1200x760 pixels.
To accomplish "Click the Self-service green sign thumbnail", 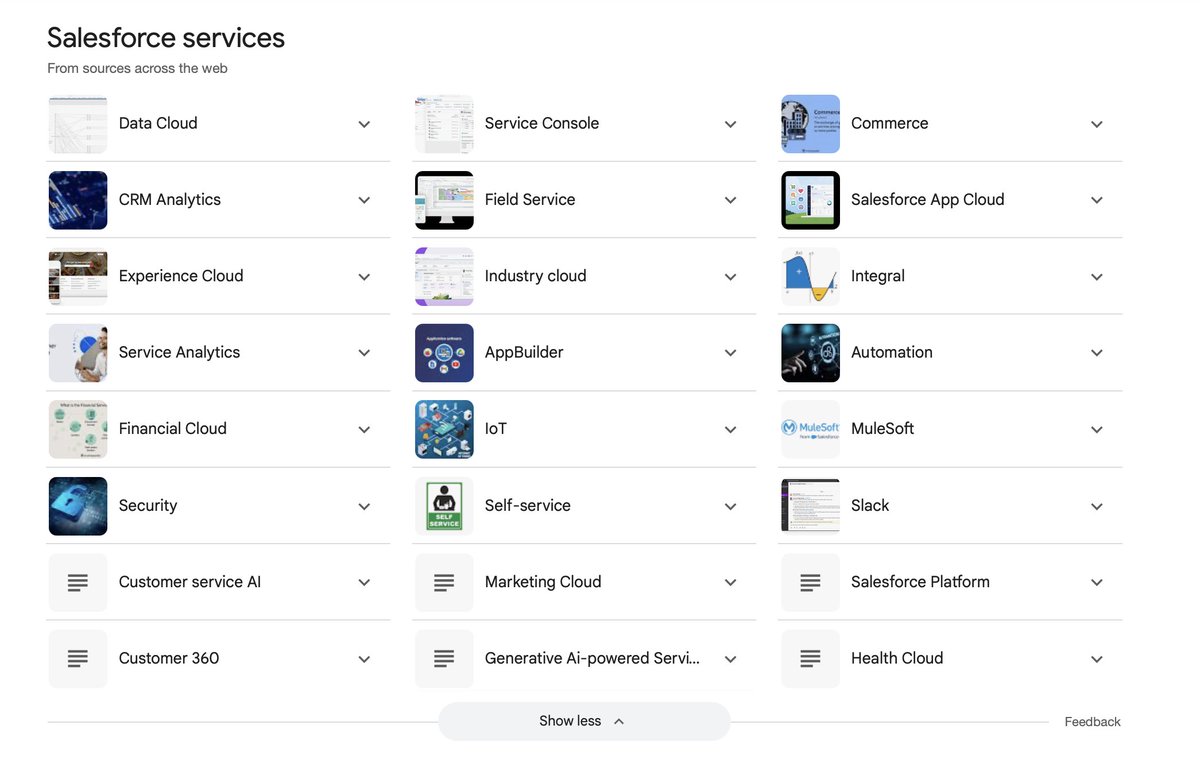I will click(x=444, y=506).
